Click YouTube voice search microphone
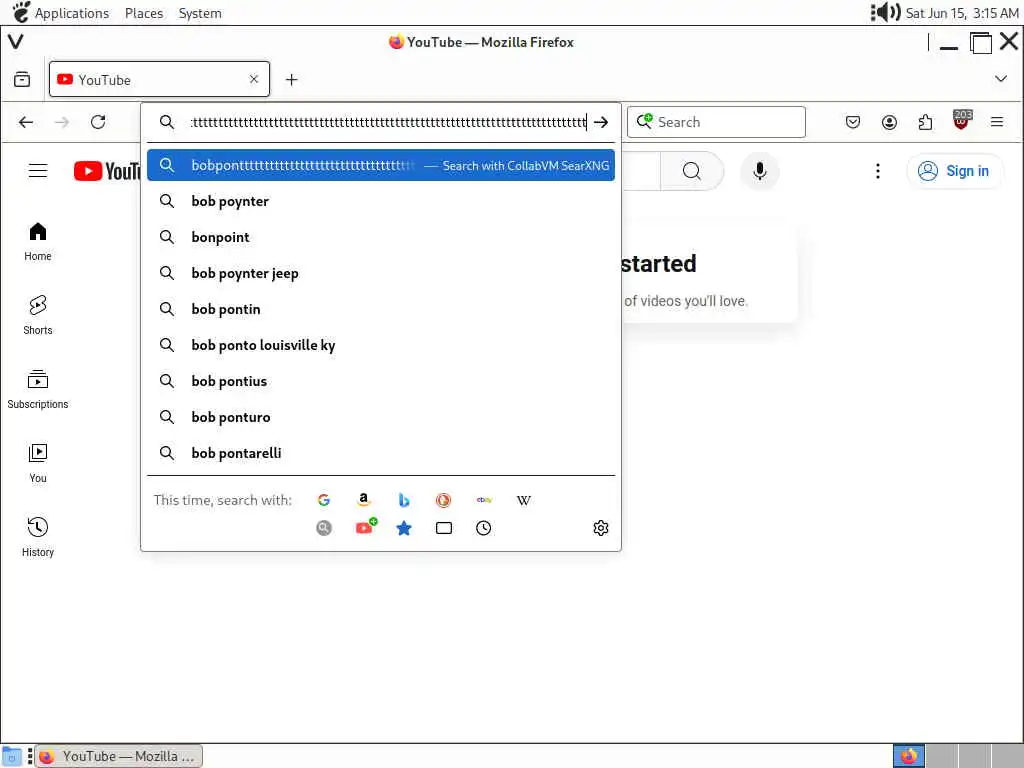 click(x=760, y=171)
